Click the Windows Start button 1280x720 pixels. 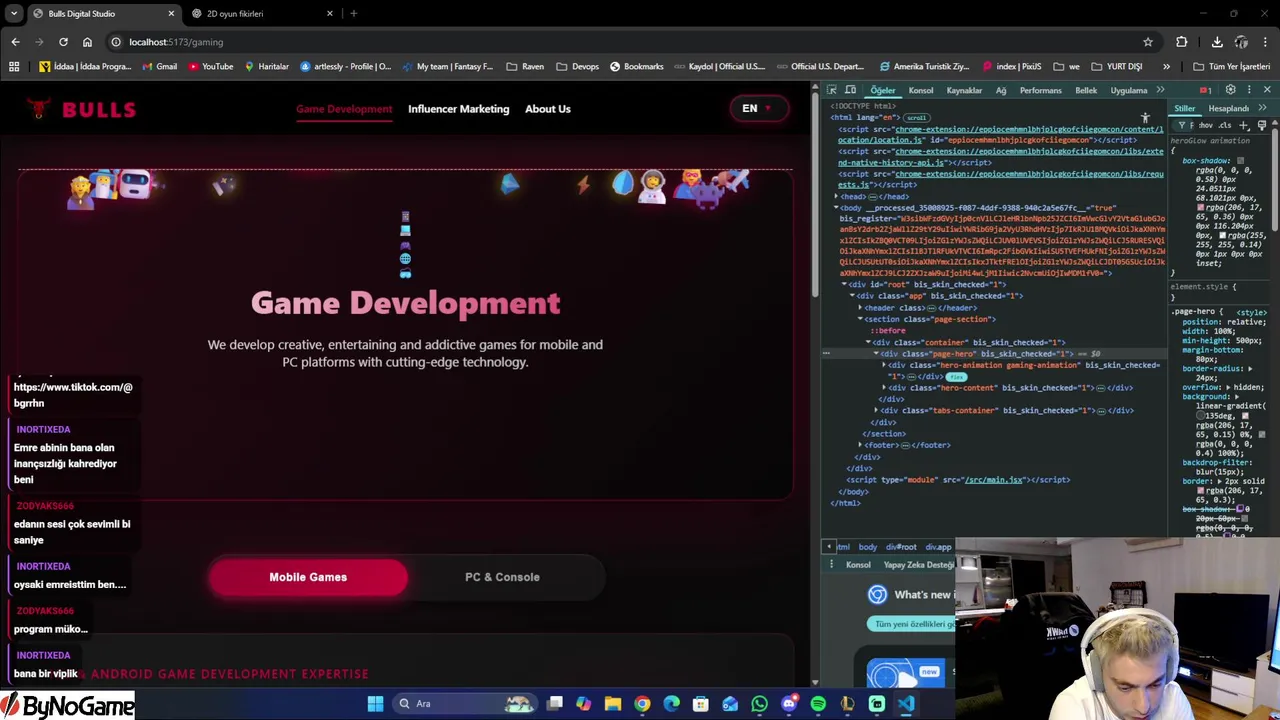[x=375, y=704]
